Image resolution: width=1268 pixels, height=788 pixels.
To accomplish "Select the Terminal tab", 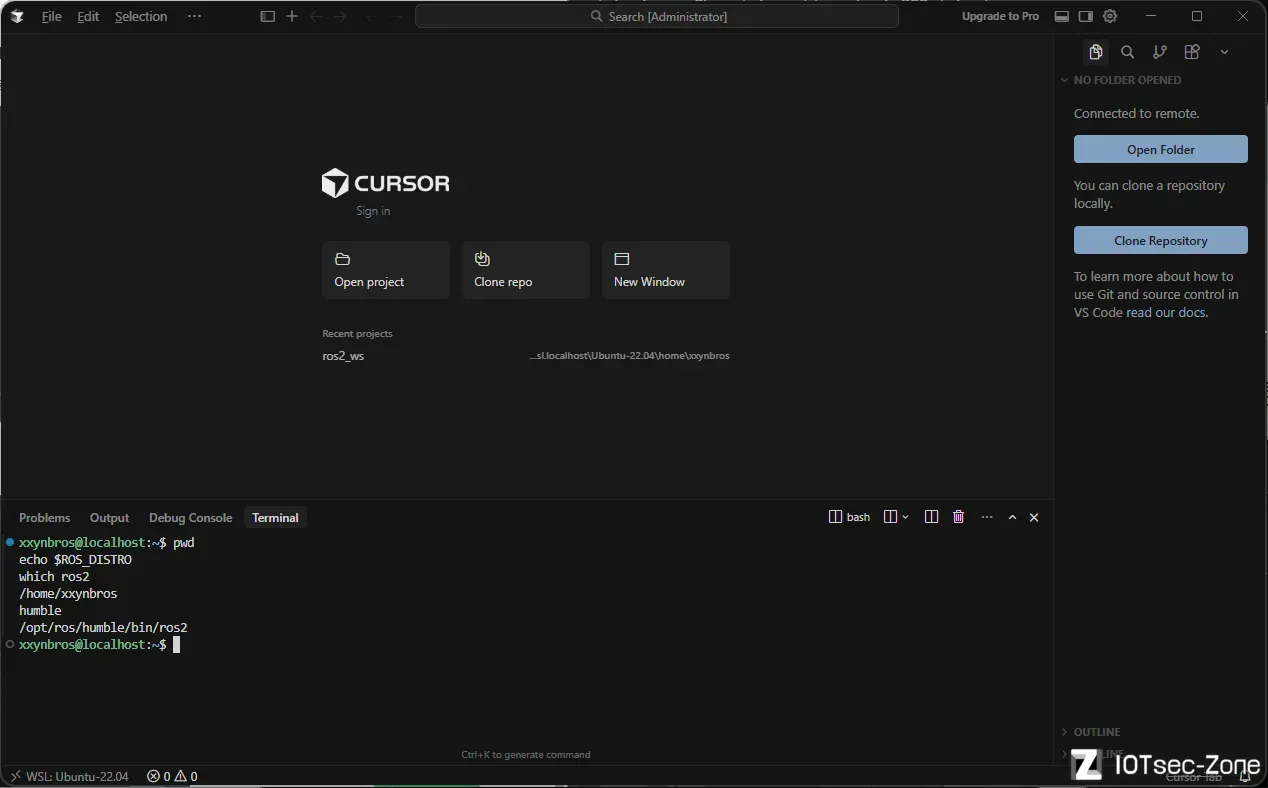I will (x=275, y=517).
